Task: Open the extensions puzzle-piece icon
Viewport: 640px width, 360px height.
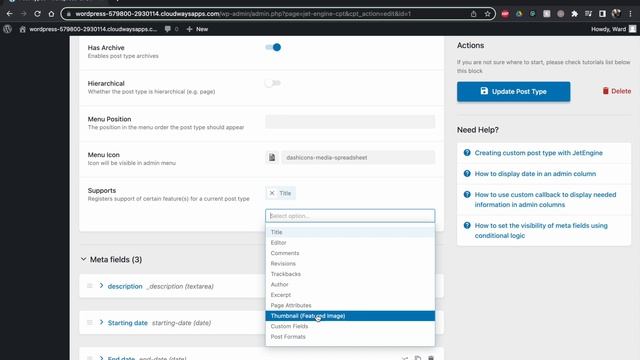Action: point(575,14)
